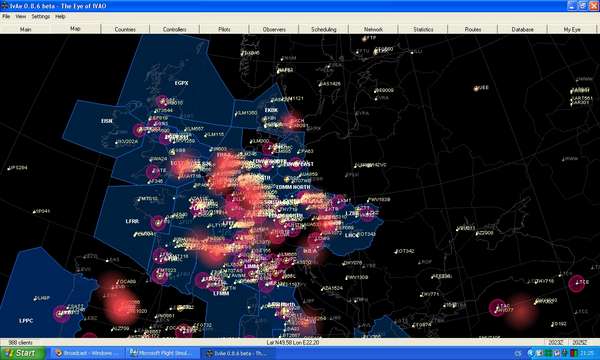
Task: Click the IvAe 0.8.6 beta taskbar button
Action: click(x=238, y=353)
